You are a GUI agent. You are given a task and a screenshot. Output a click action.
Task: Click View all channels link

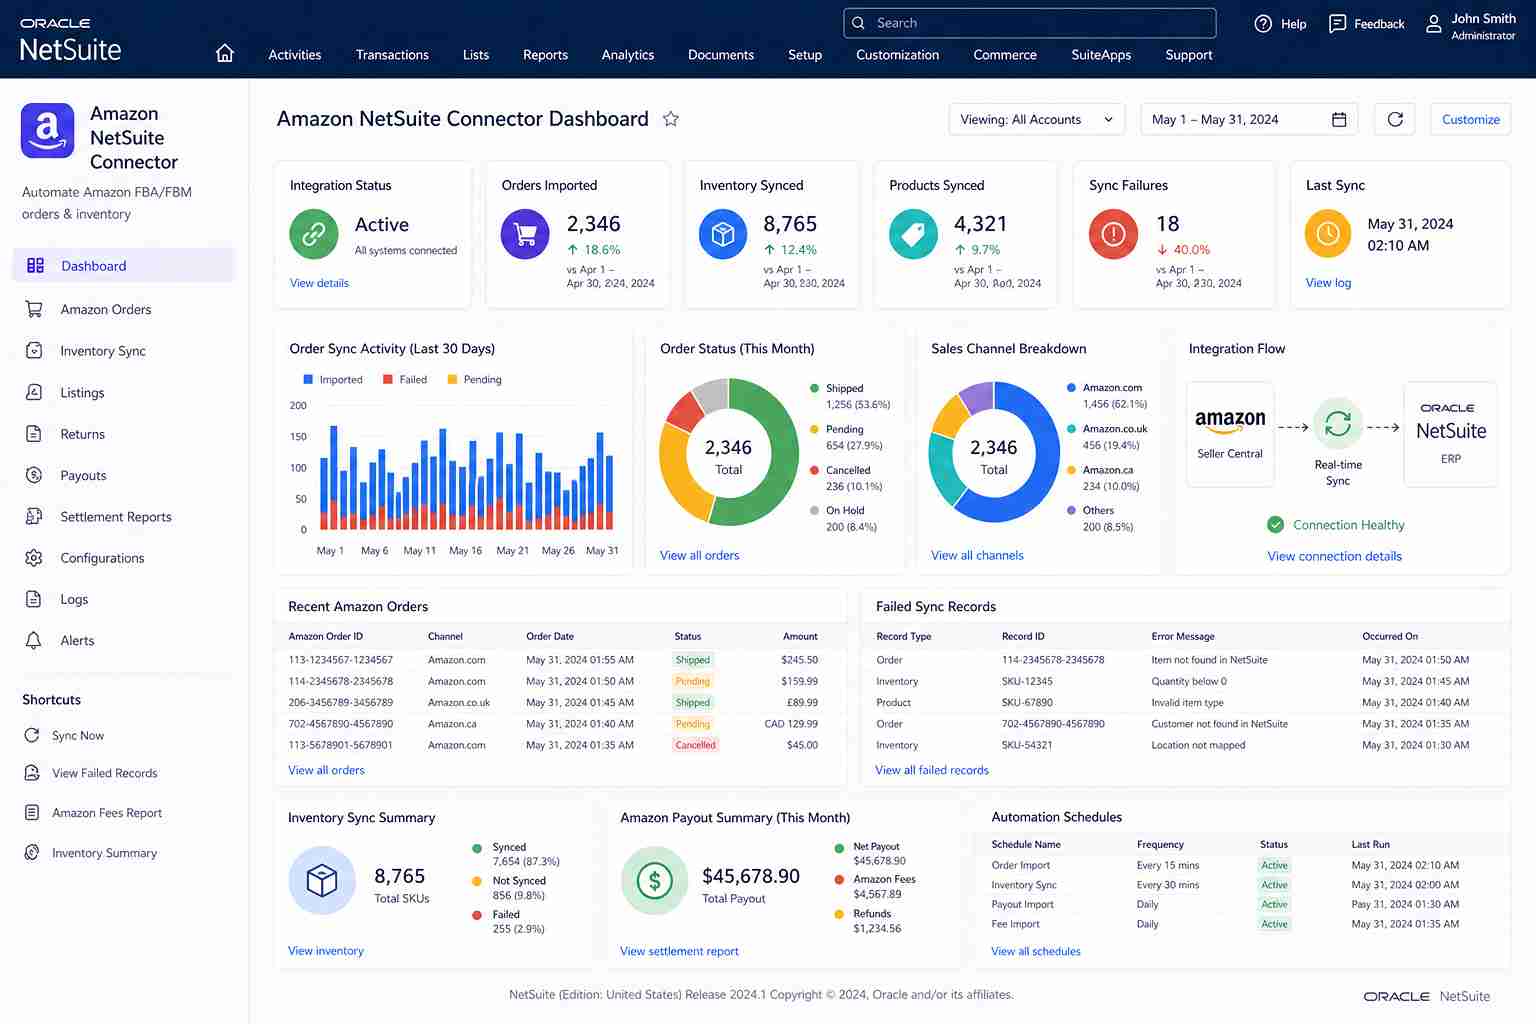(x=977, y=555)
